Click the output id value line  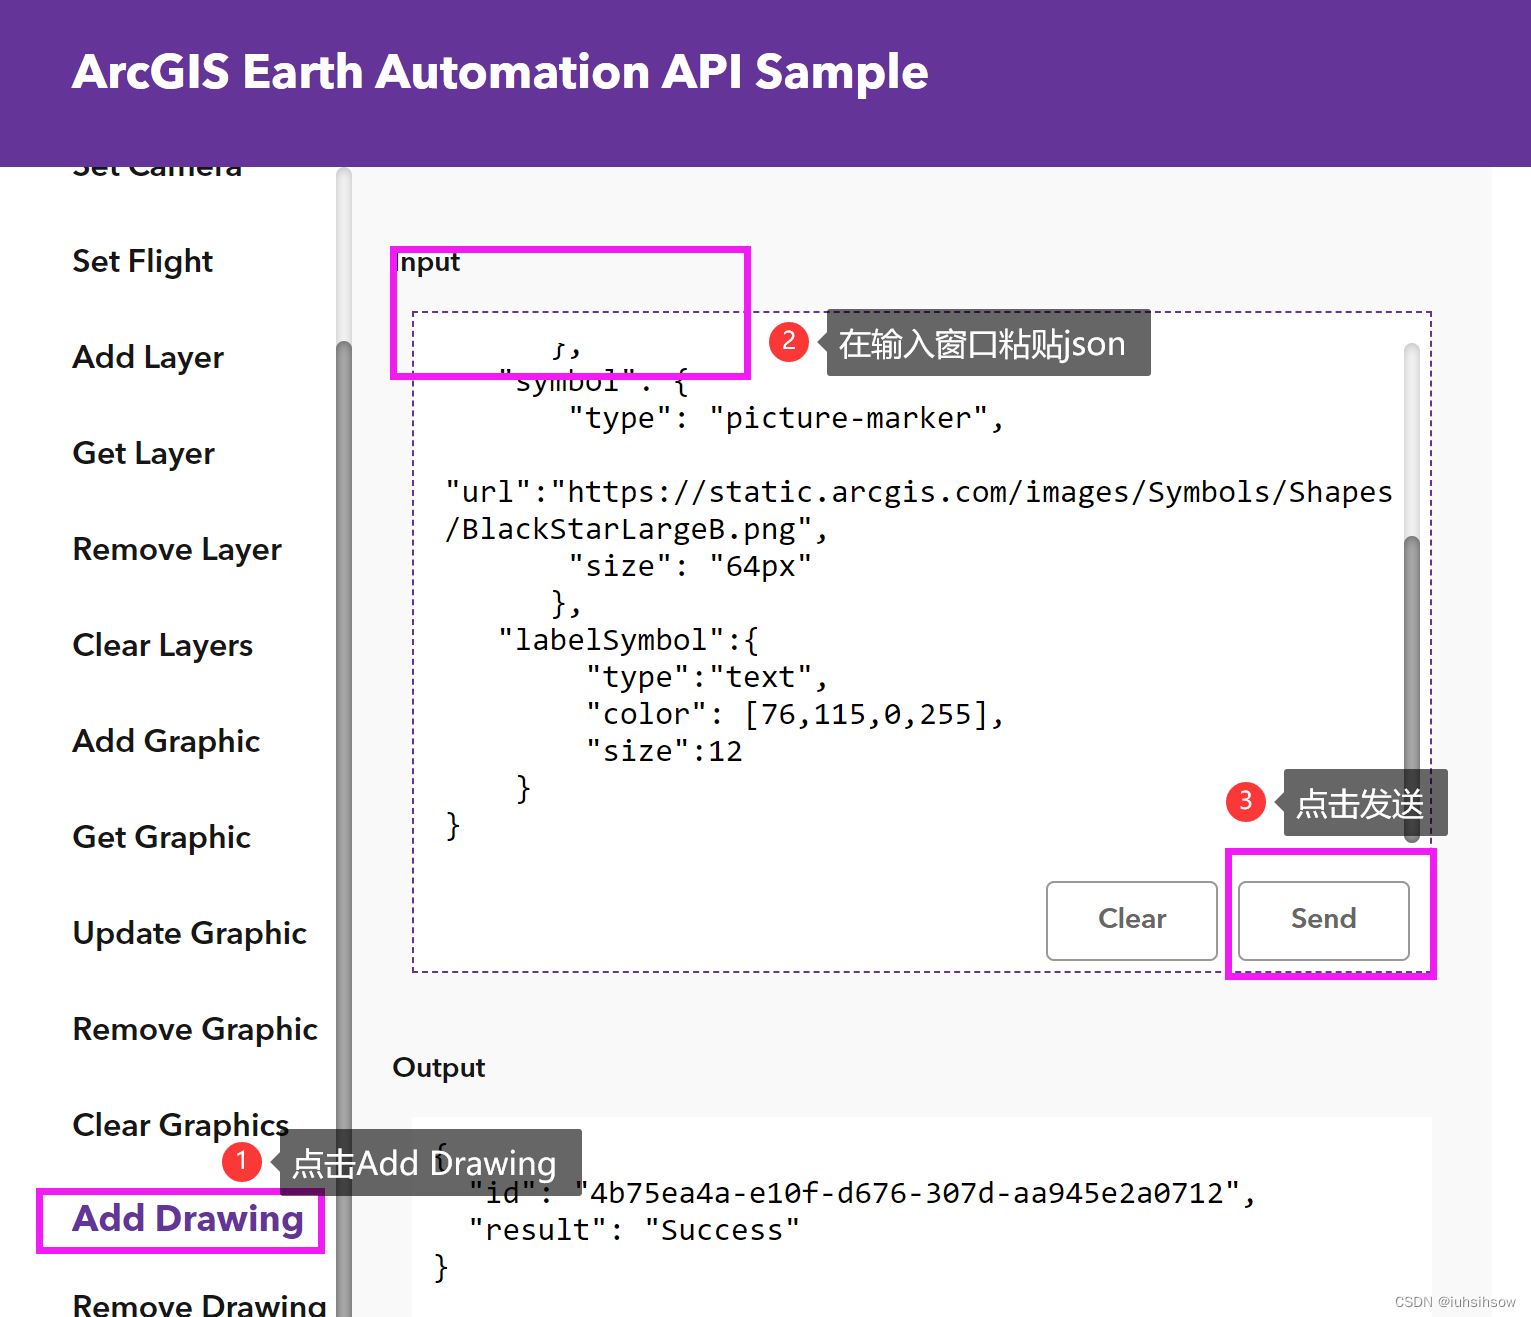click(x=862, y=1193)
